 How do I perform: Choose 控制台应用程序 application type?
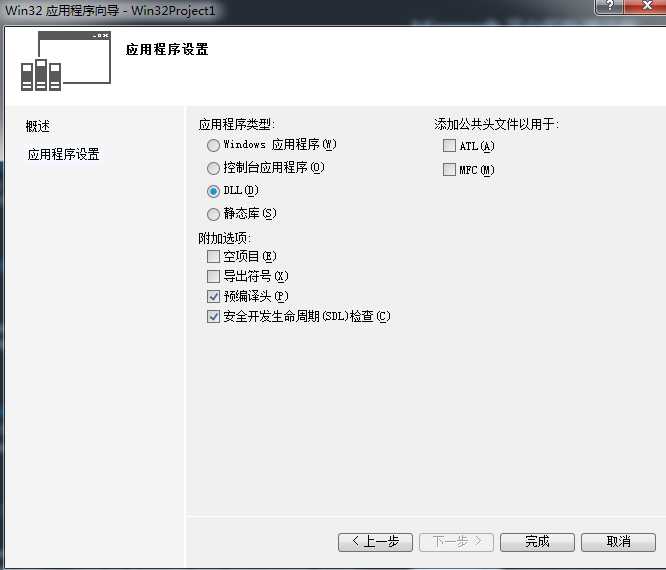point(213,168)
